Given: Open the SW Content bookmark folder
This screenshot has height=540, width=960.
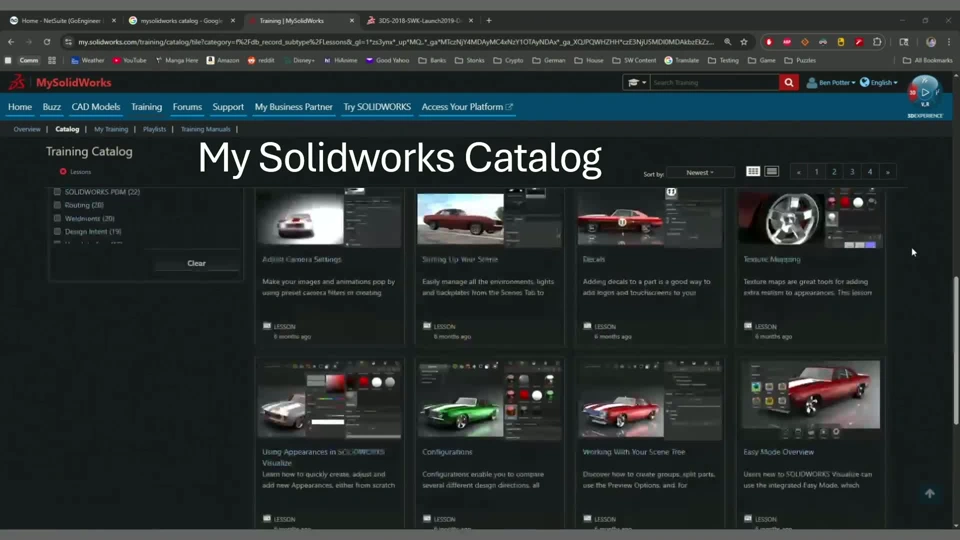Looking at the screenshot, I should (634, 61).
